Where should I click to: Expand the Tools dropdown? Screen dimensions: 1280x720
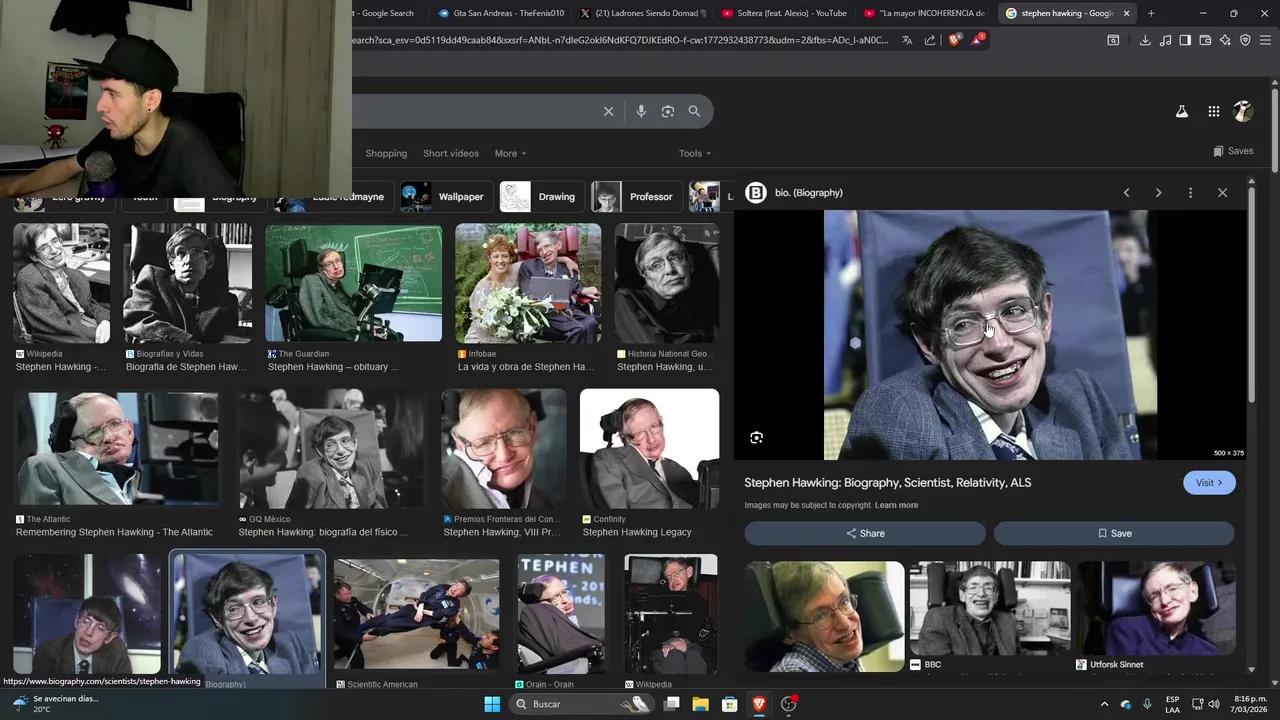[x=695, y=153]
